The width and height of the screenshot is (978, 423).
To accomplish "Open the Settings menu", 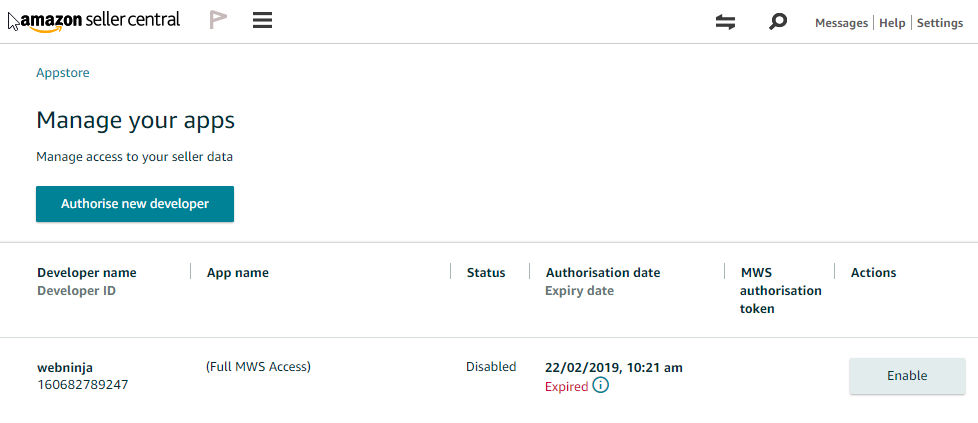I will (x=940, y=23).
